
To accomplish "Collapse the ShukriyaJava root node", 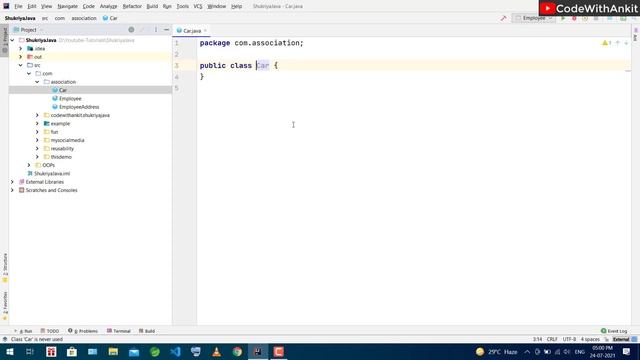I will point(12,40).
